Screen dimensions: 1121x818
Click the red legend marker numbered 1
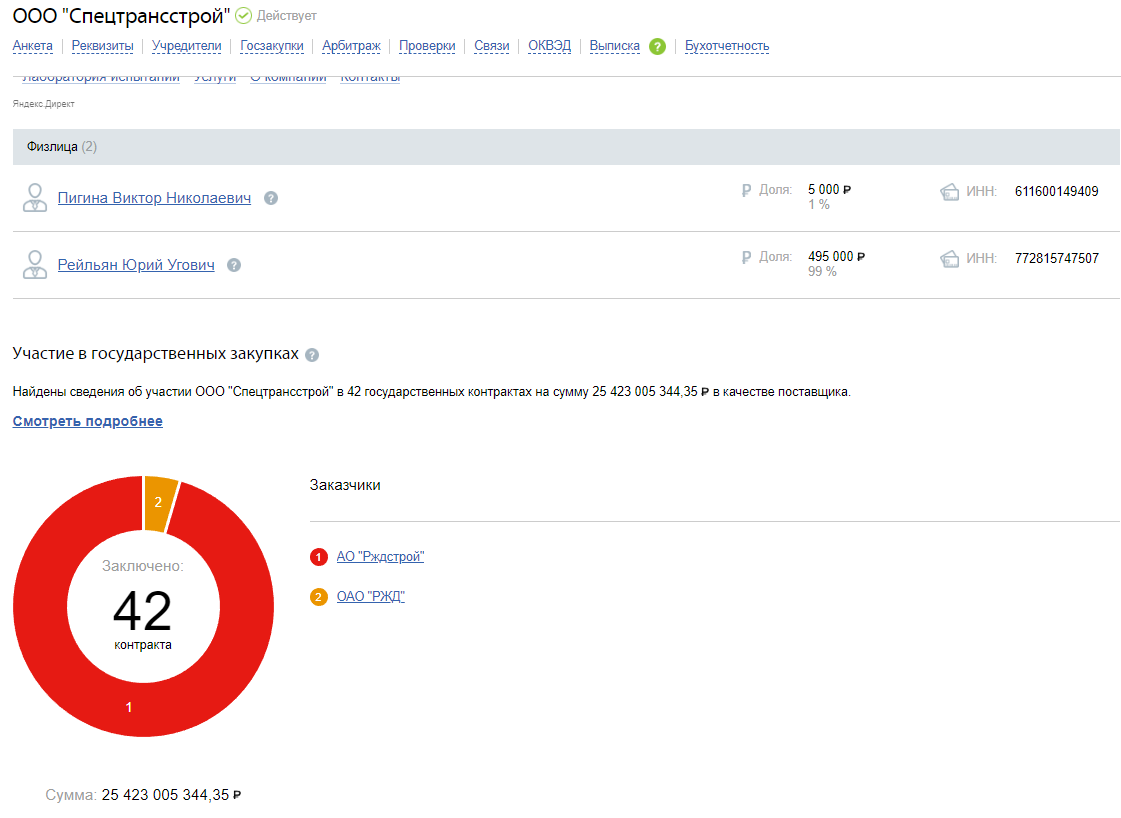click(x=319, y=557)
